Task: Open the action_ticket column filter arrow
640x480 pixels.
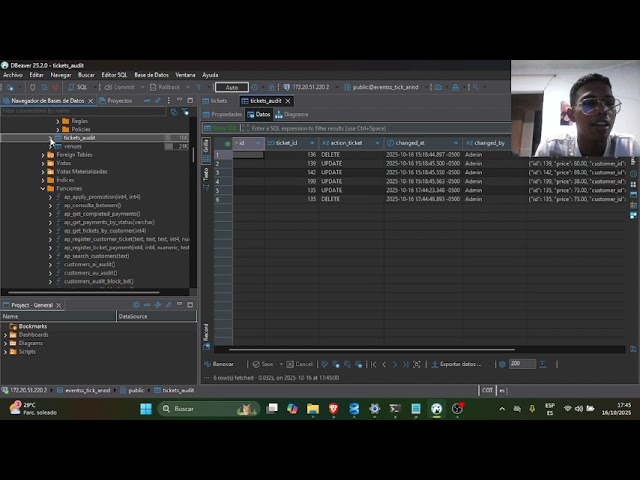Action: pyautogui.click(x=378, y=143)
